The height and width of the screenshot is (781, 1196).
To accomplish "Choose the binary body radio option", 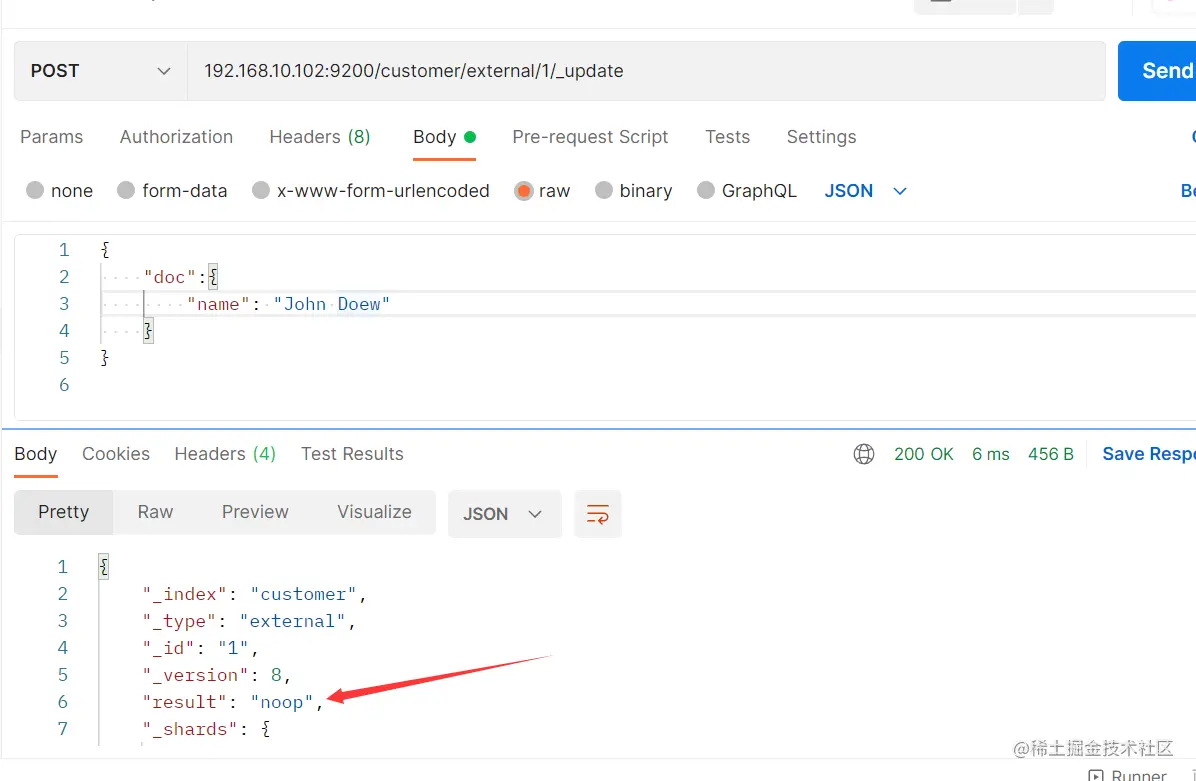I will tap(604, 191).
